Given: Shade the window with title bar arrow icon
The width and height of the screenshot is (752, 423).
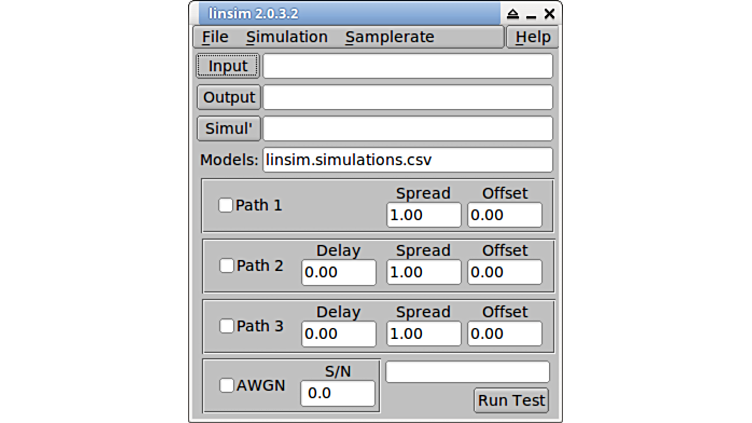Looking at the screenshot, I should pos(513,14).
